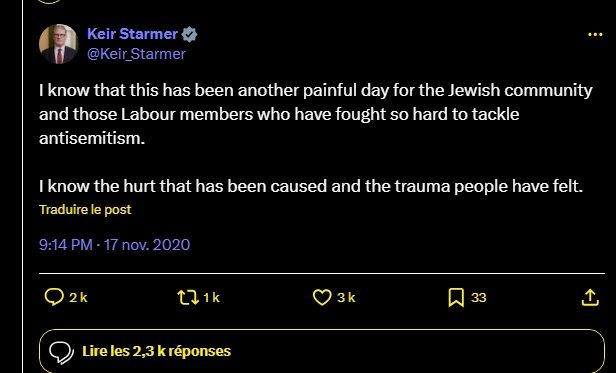Open the 9:14 PM timestamp link
The image size is (616, 373).
(66, 245)
